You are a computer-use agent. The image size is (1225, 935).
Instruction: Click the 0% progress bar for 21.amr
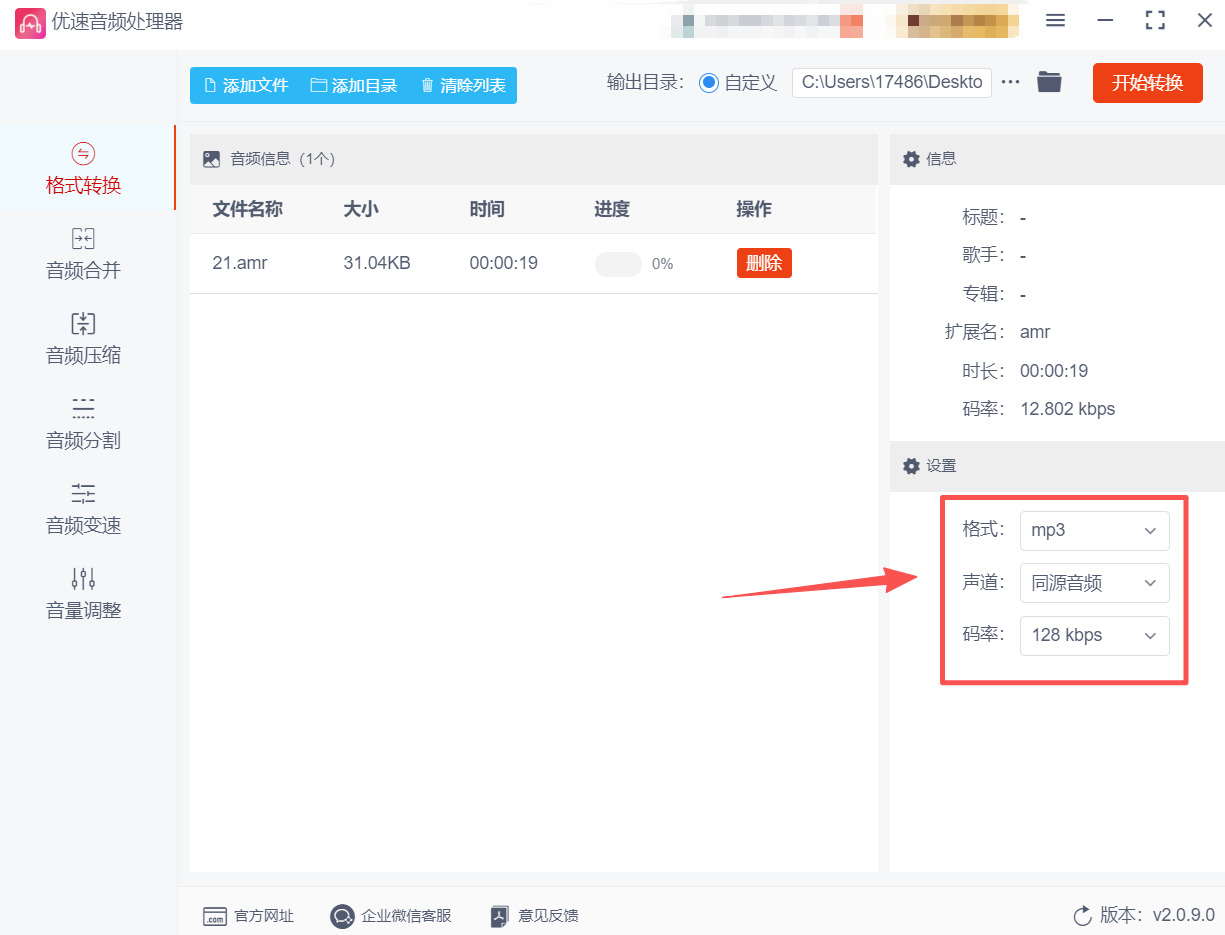point(618,264)
